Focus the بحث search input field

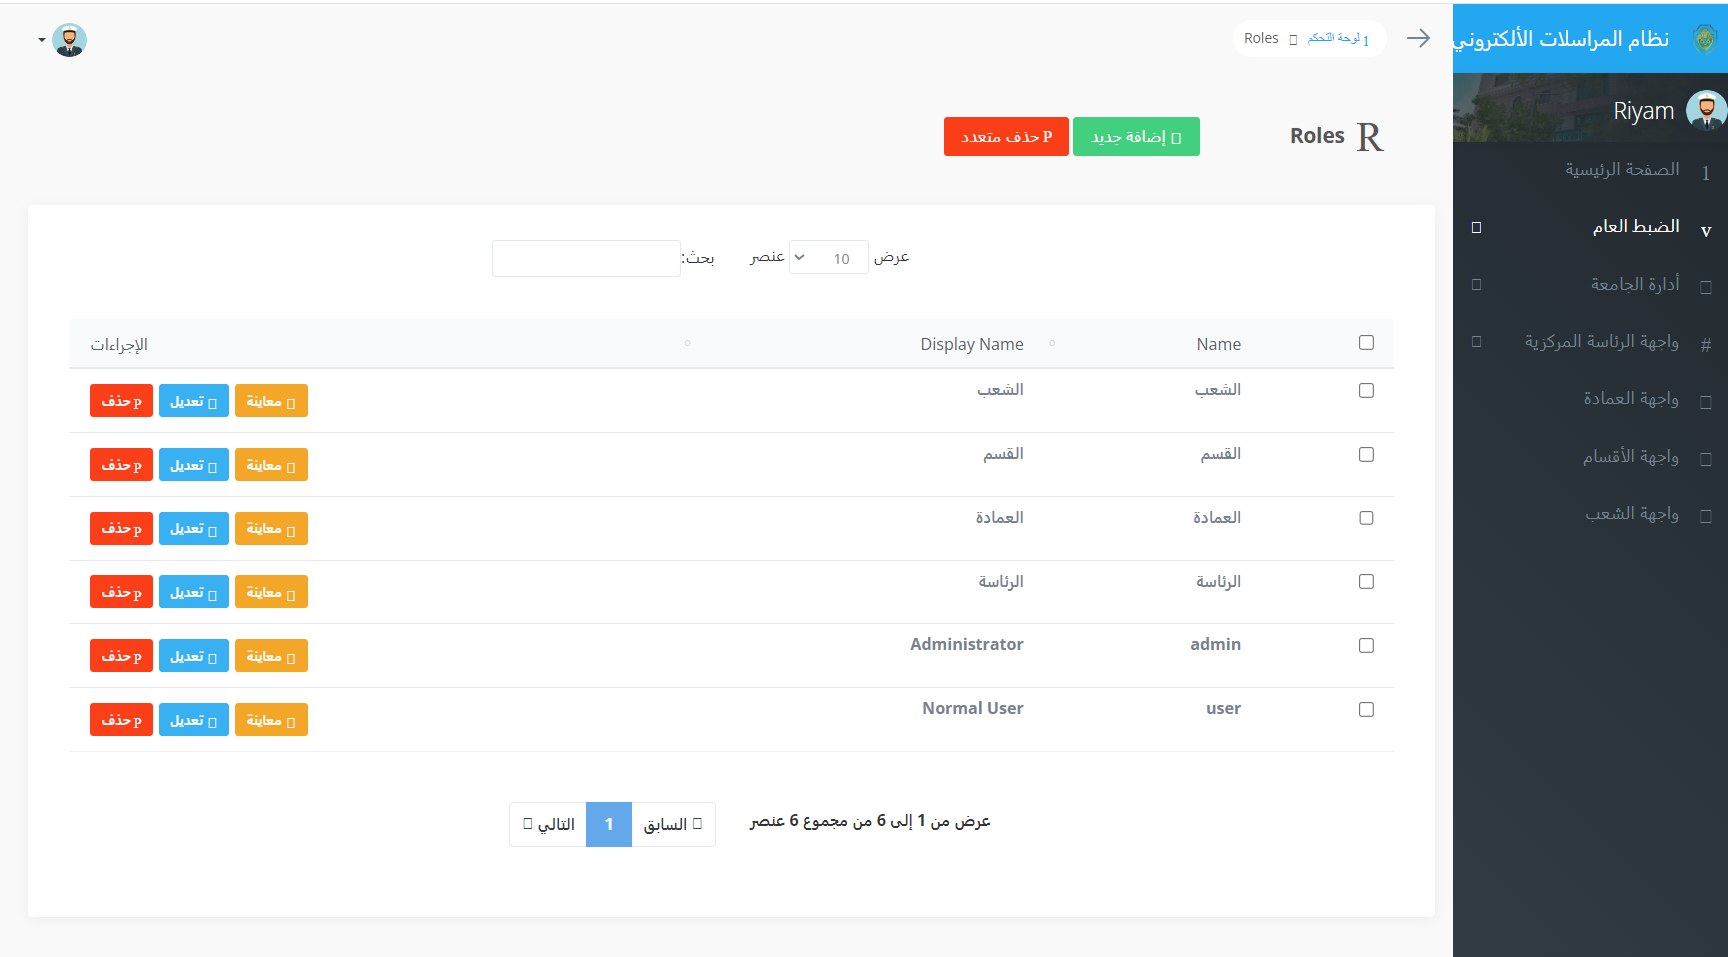[x=586, y=258]
